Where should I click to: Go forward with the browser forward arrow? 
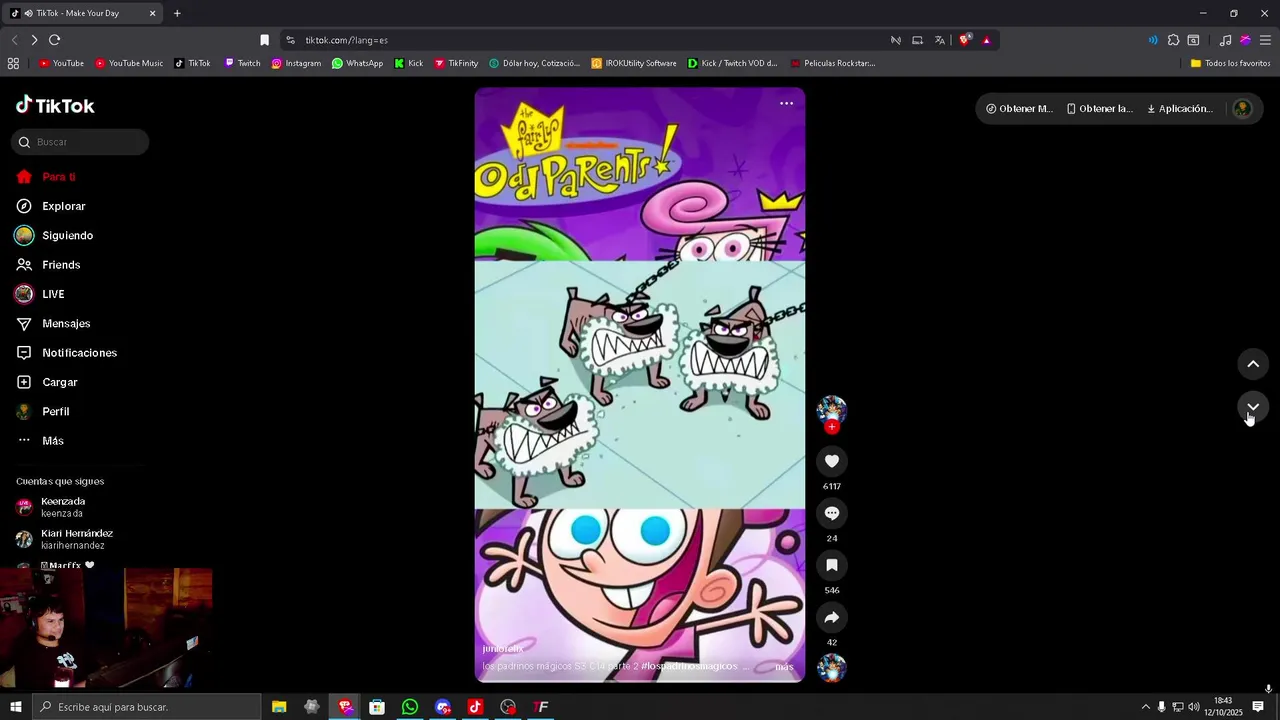(x=34, y=40)
